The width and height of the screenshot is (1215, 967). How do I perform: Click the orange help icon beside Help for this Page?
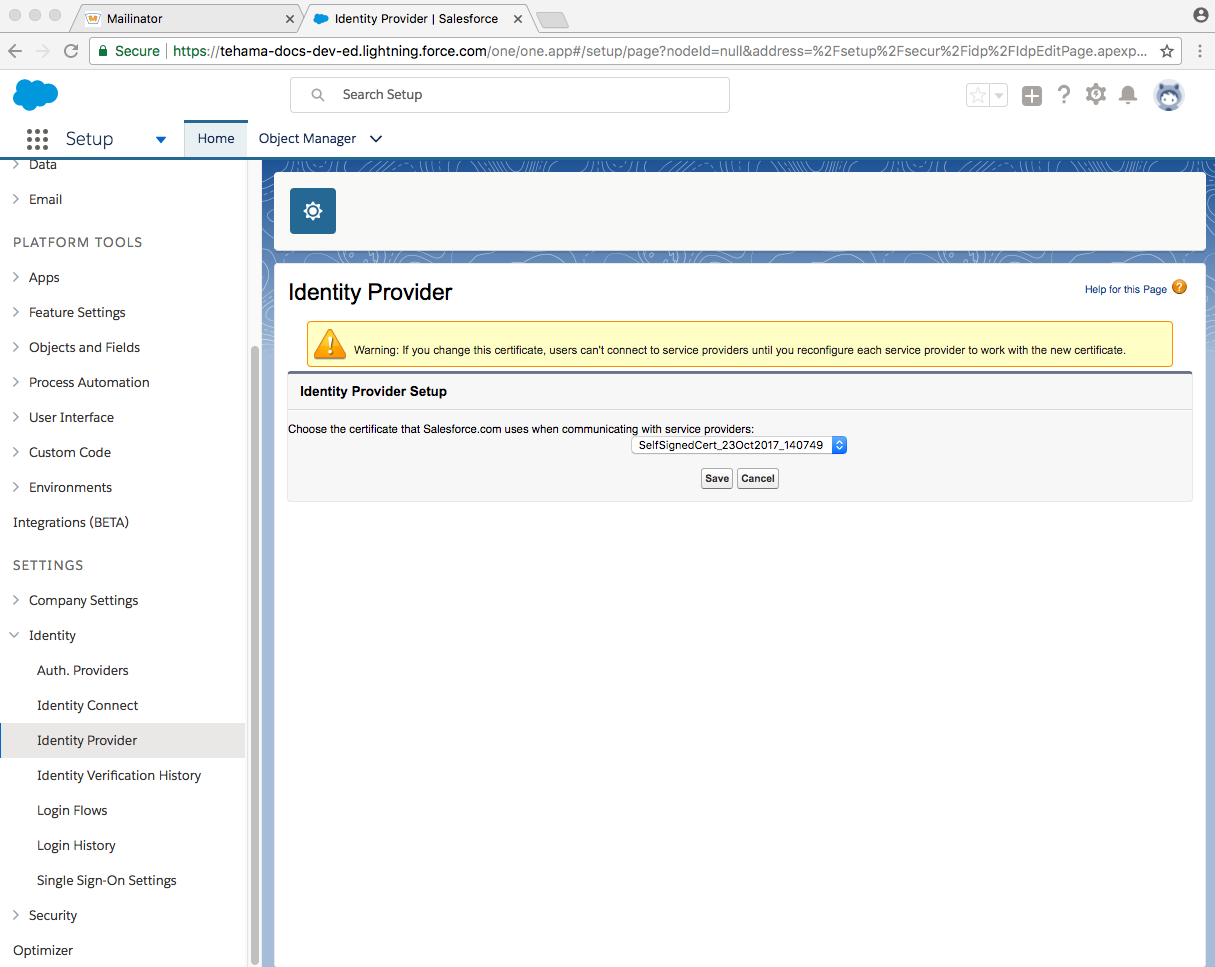coord(1180,287)
